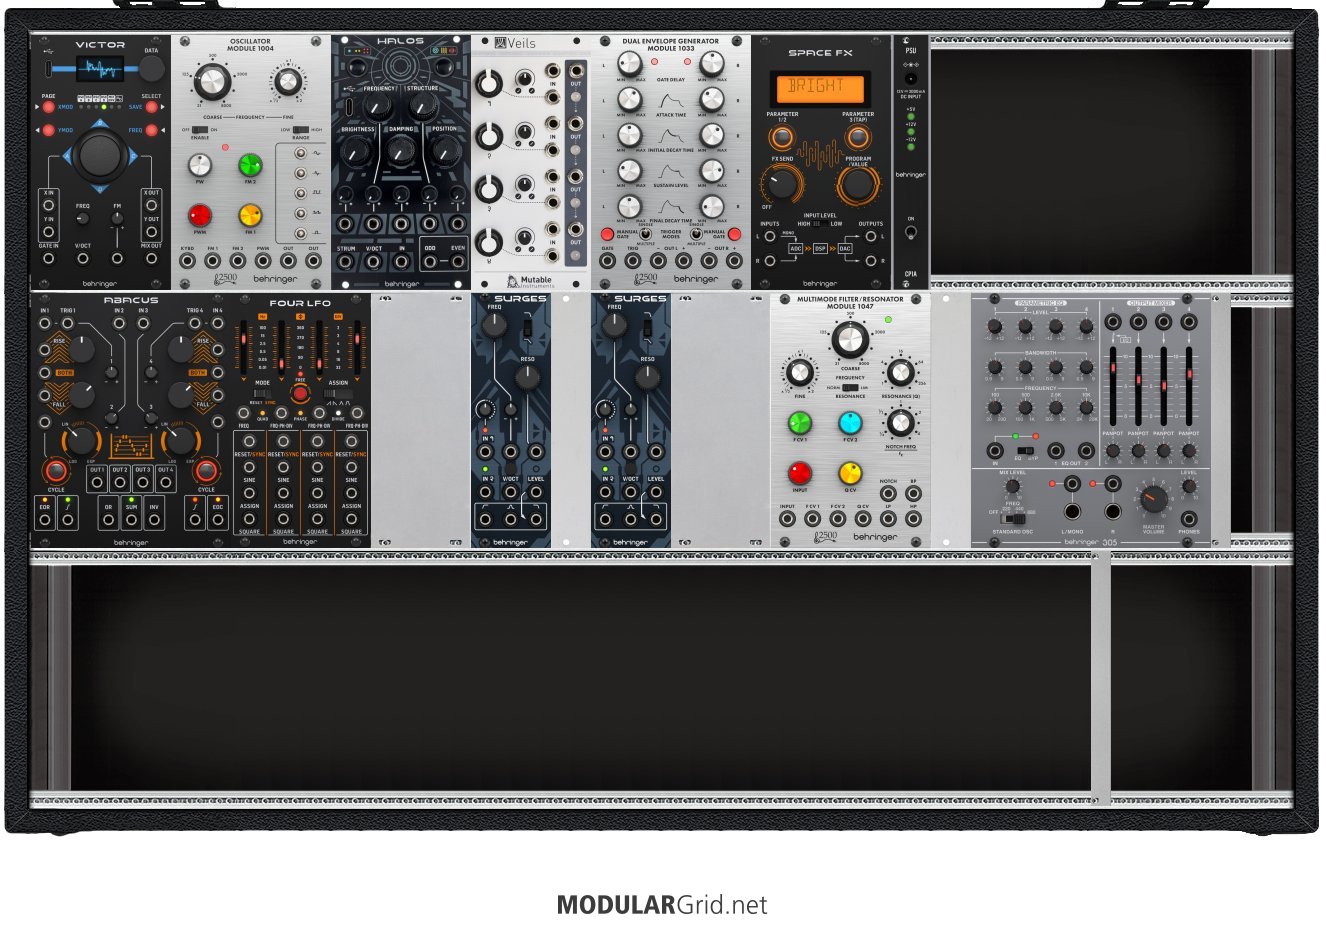
Task: Click the USB-C port on Victor
Action: point(48,69)
